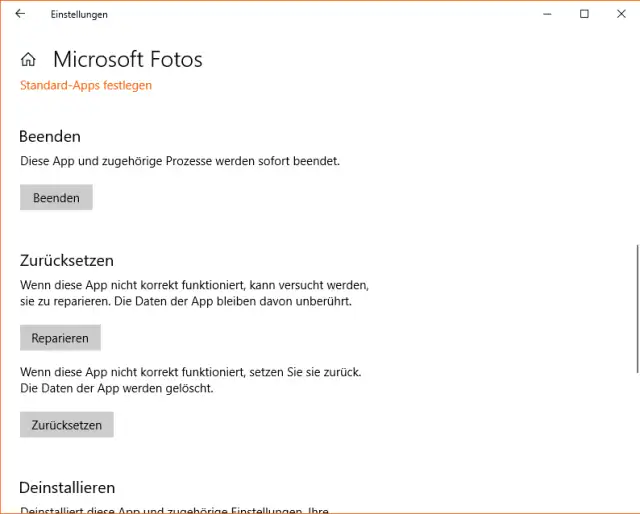Click the Einstellungen title bar text
The height and width of the screenshot is (514, 640).
coord(79,14)
